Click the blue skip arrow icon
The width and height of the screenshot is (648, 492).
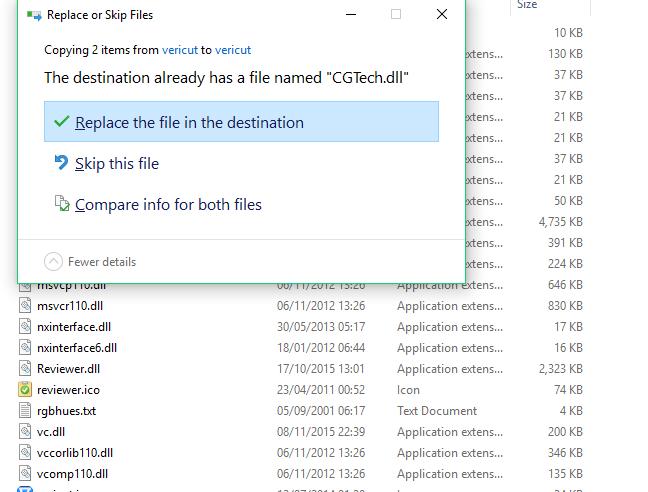point(61,162)
